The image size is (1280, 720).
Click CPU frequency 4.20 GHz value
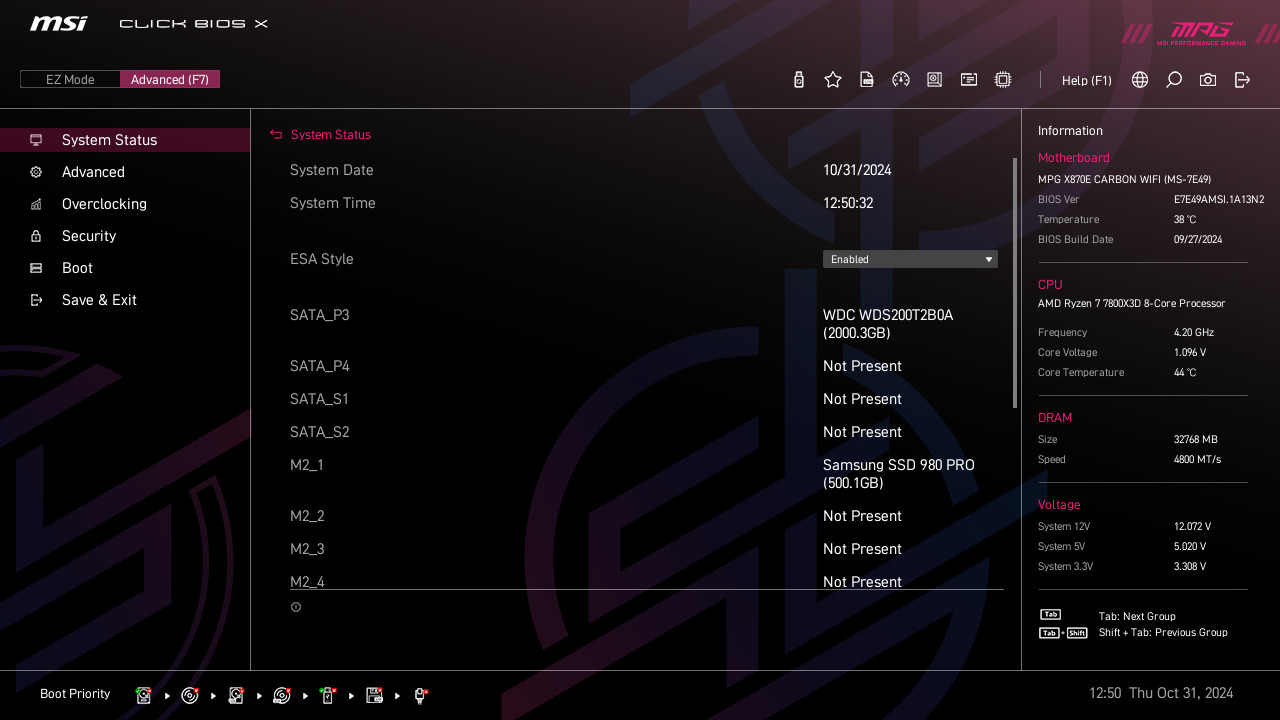[1194, 333]
